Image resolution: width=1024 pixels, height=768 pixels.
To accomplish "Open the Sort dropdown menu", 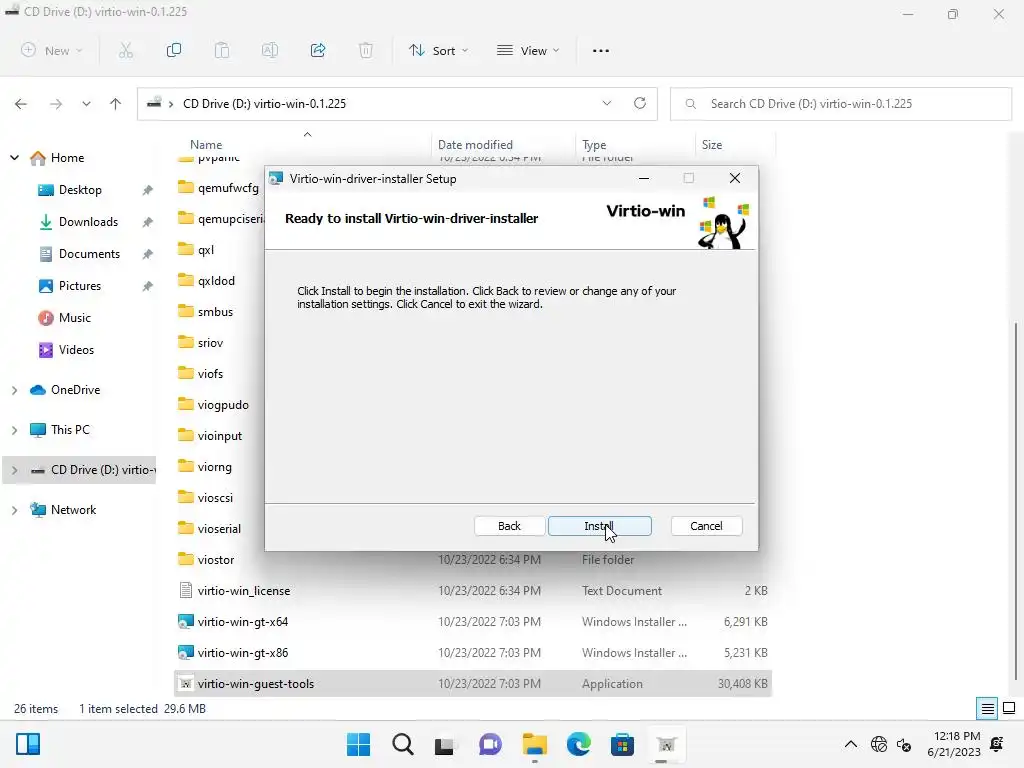I will tap(438, 50).
